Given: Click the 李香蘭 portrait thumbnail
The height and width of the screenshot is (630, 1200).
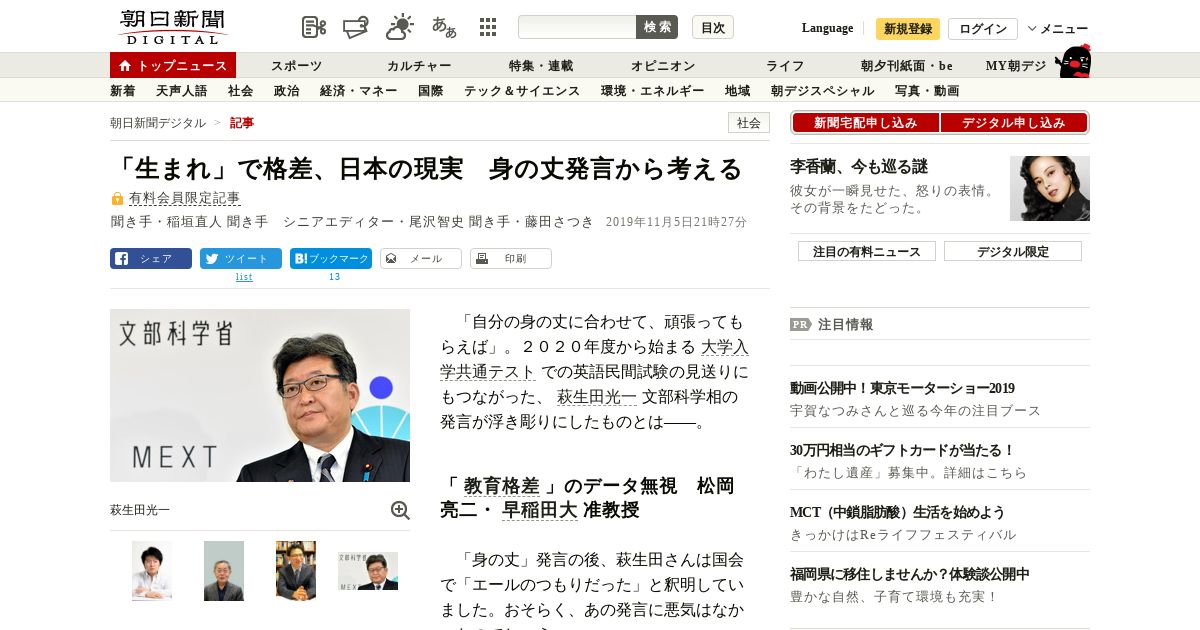Looking at the screenshot, I should [1050, 188].
